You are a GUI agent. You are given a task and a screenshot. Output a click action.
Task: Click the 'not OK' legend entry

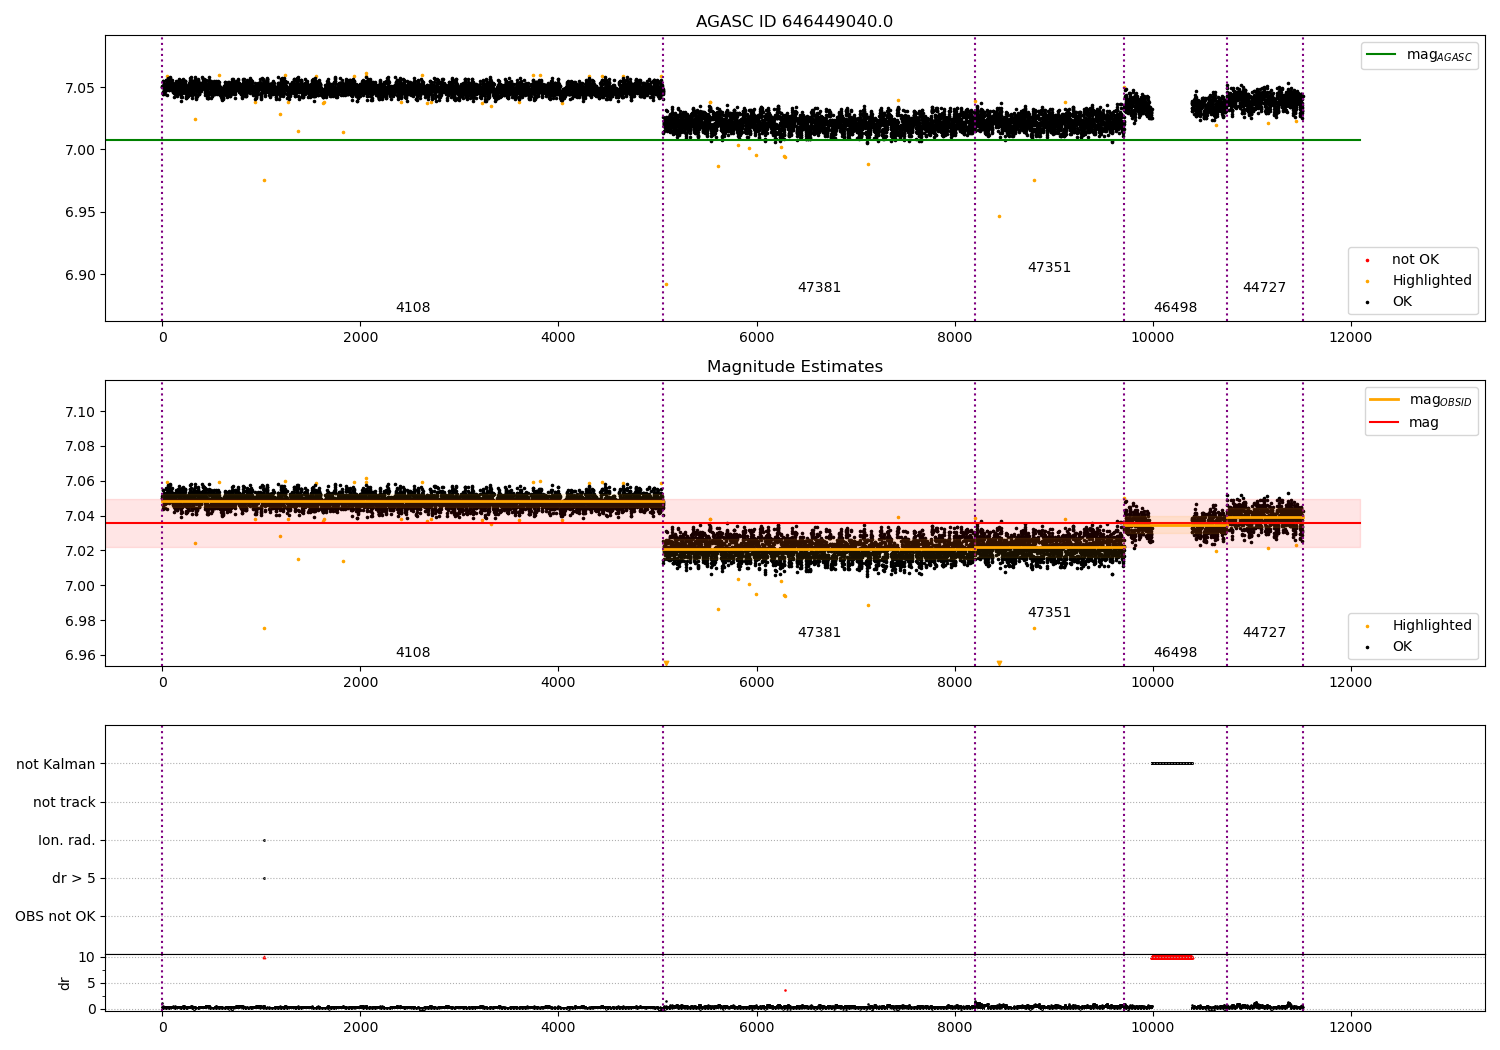click(1415, 260)
